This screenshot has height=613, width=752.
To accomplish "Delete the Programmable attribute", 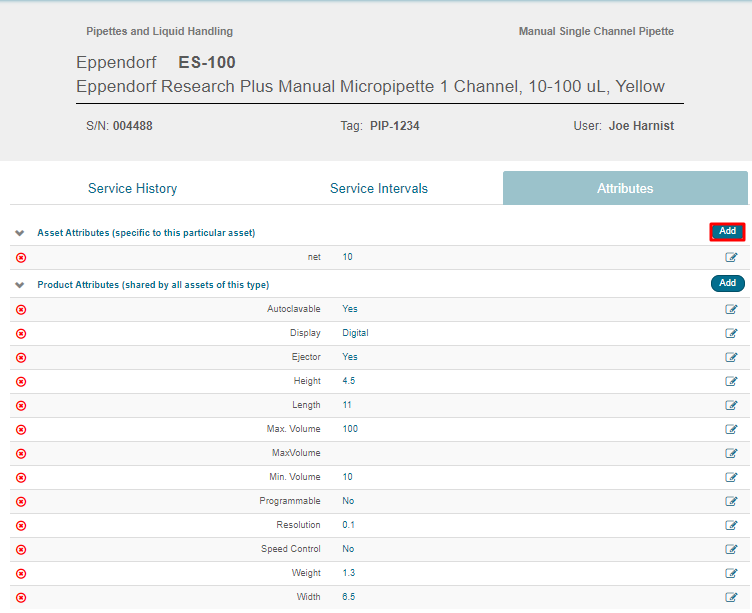I will [21, 501].
